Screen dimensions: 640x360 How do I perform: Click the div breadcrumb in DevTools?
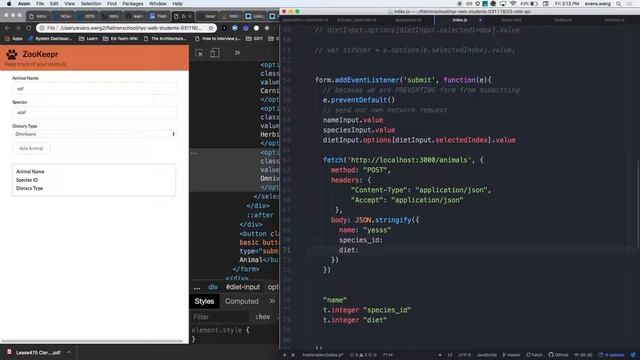(213, 287)
